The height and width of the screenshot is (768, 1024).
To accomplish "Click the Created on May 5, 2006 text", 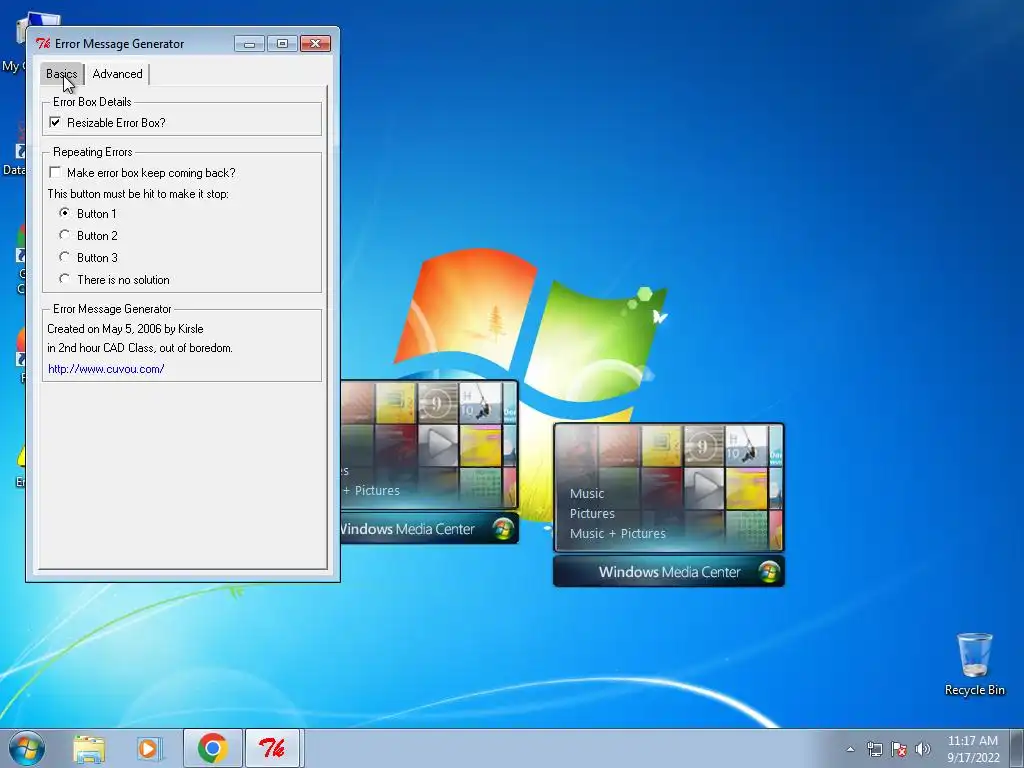I will [125, 328].
